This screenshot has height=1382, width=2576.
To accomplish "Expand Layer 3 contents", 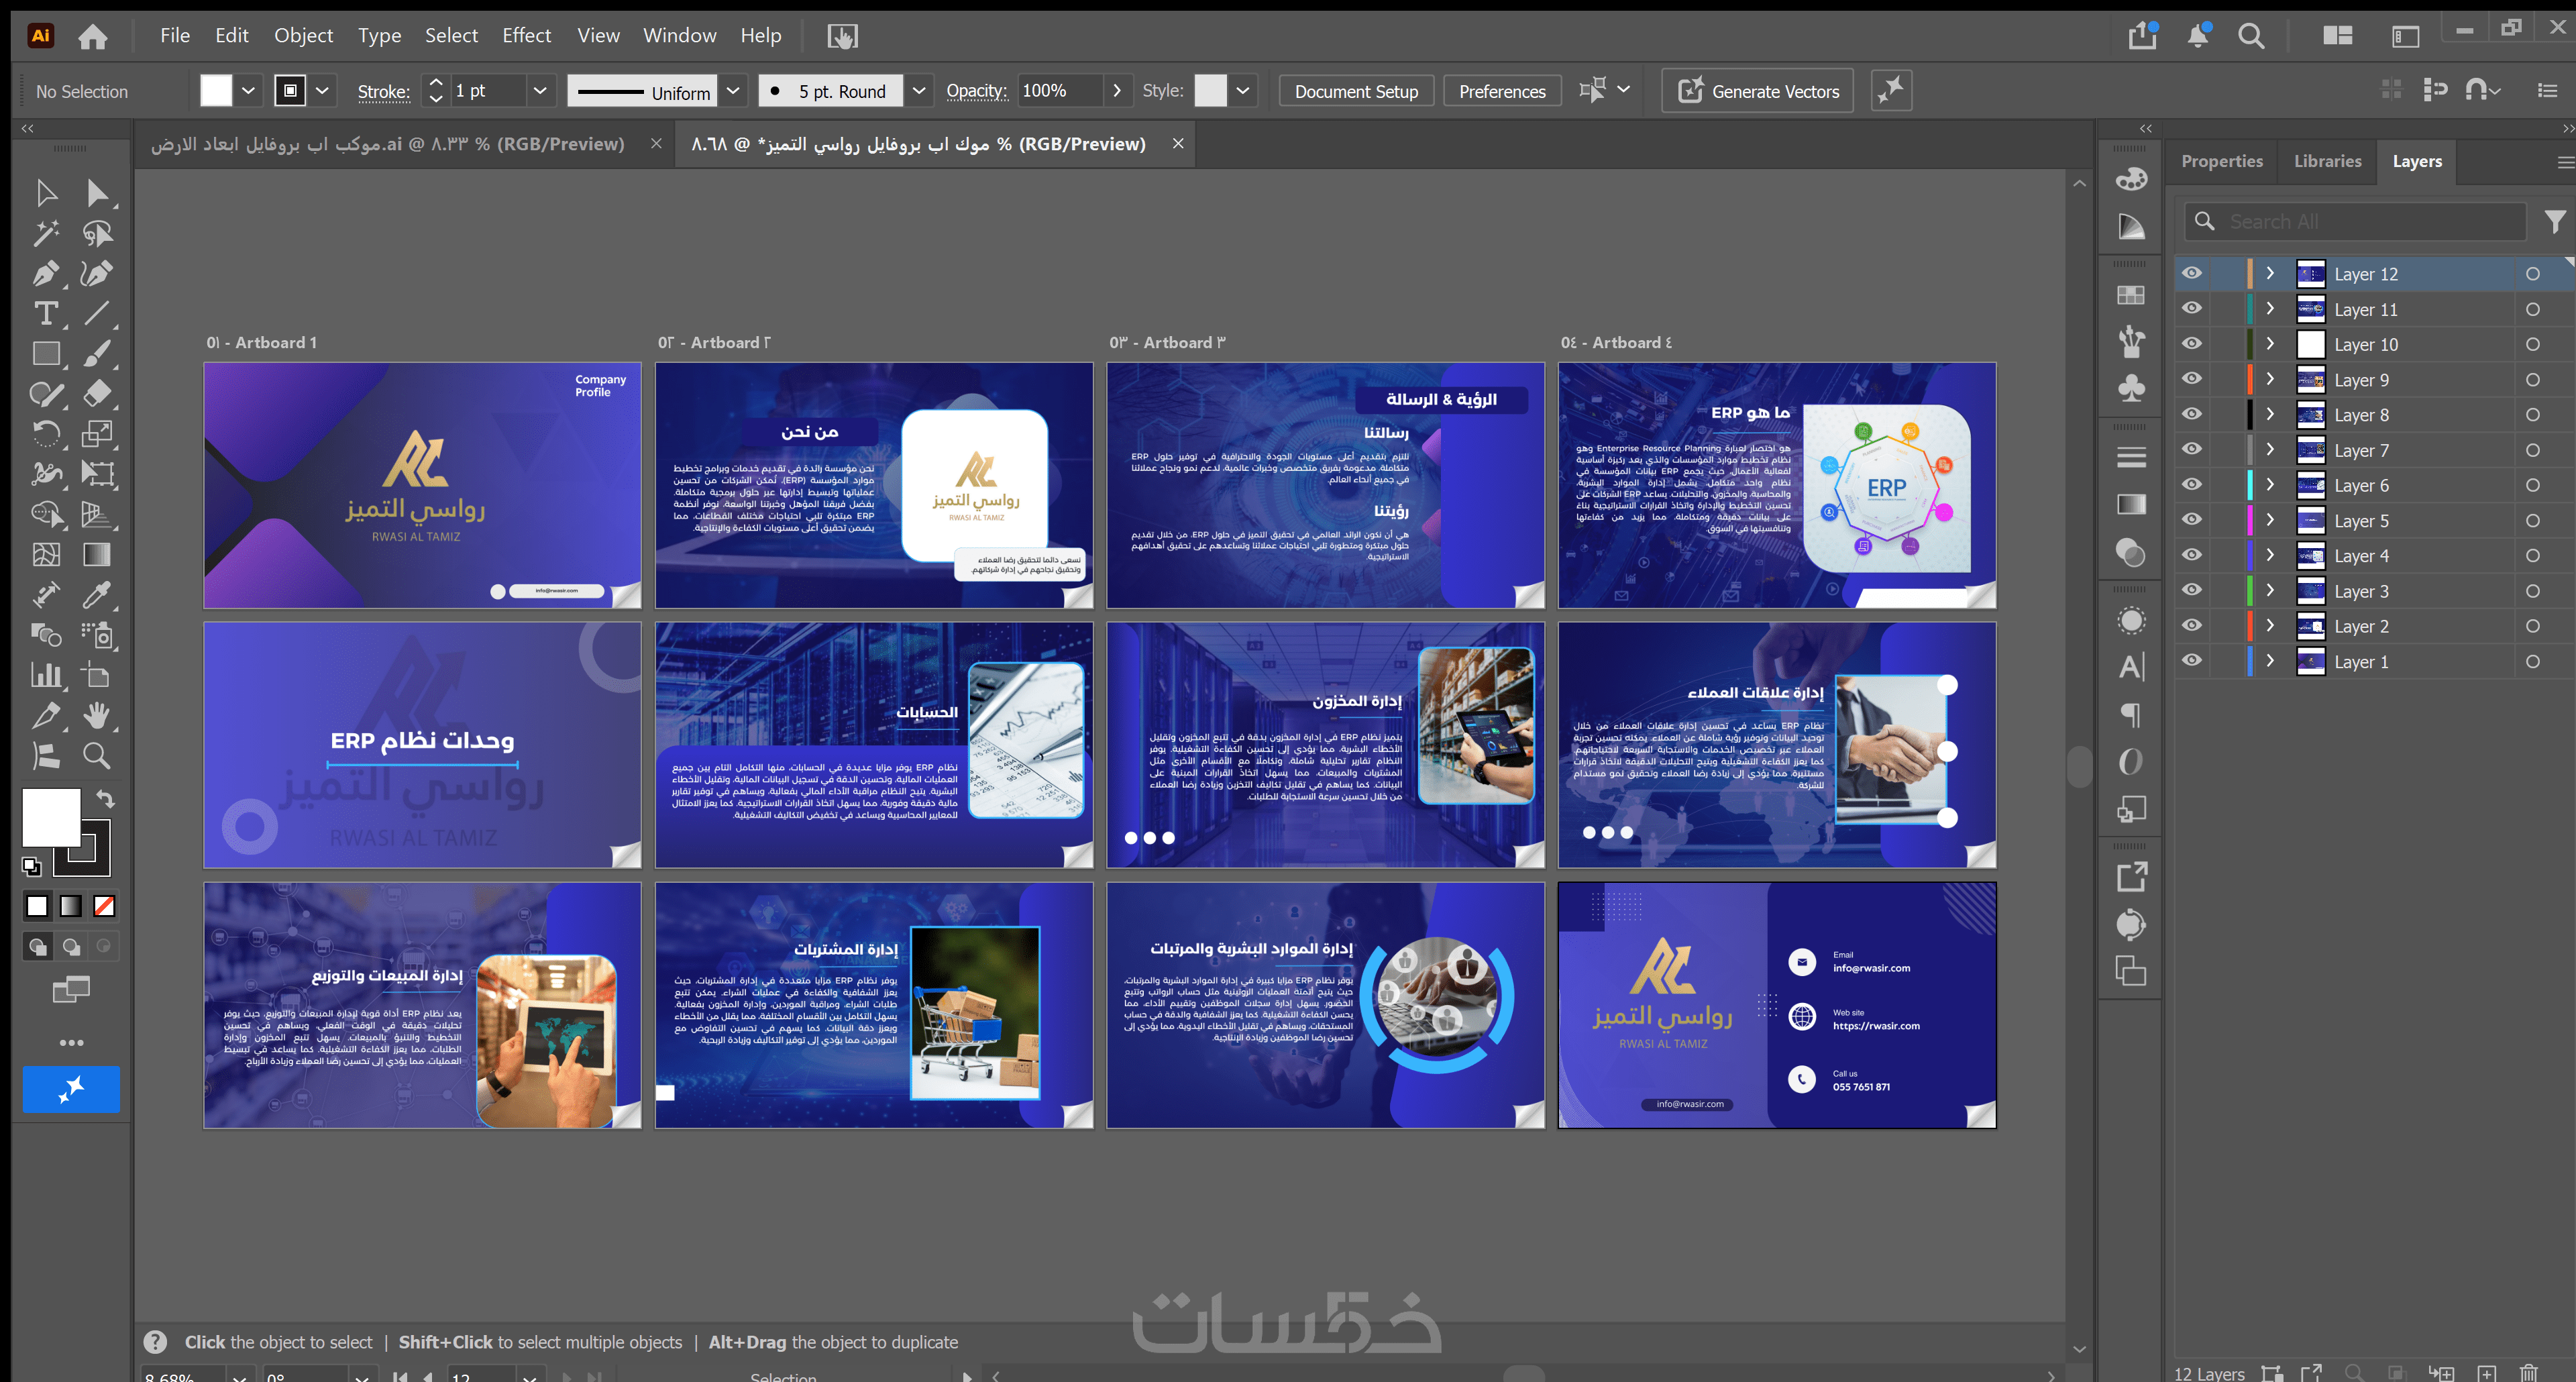I will point(2270,591).
